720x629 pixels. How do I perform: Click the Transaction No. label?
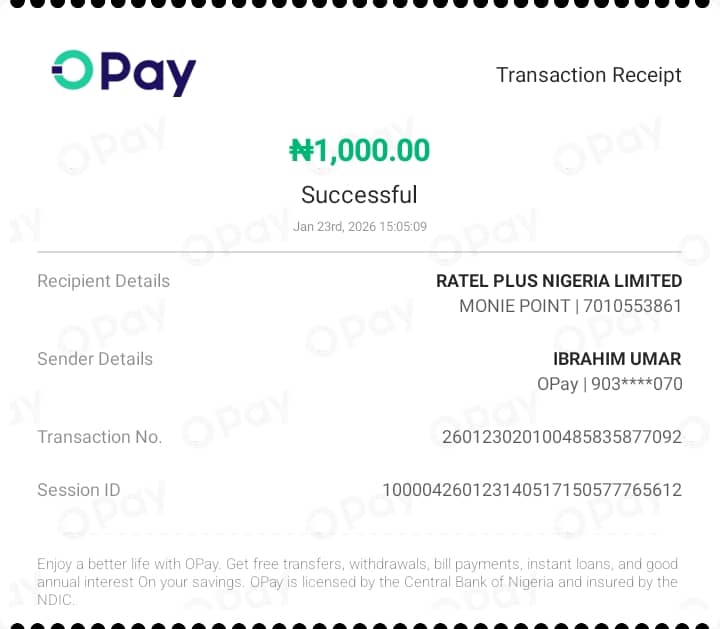(x=99, y=437)
